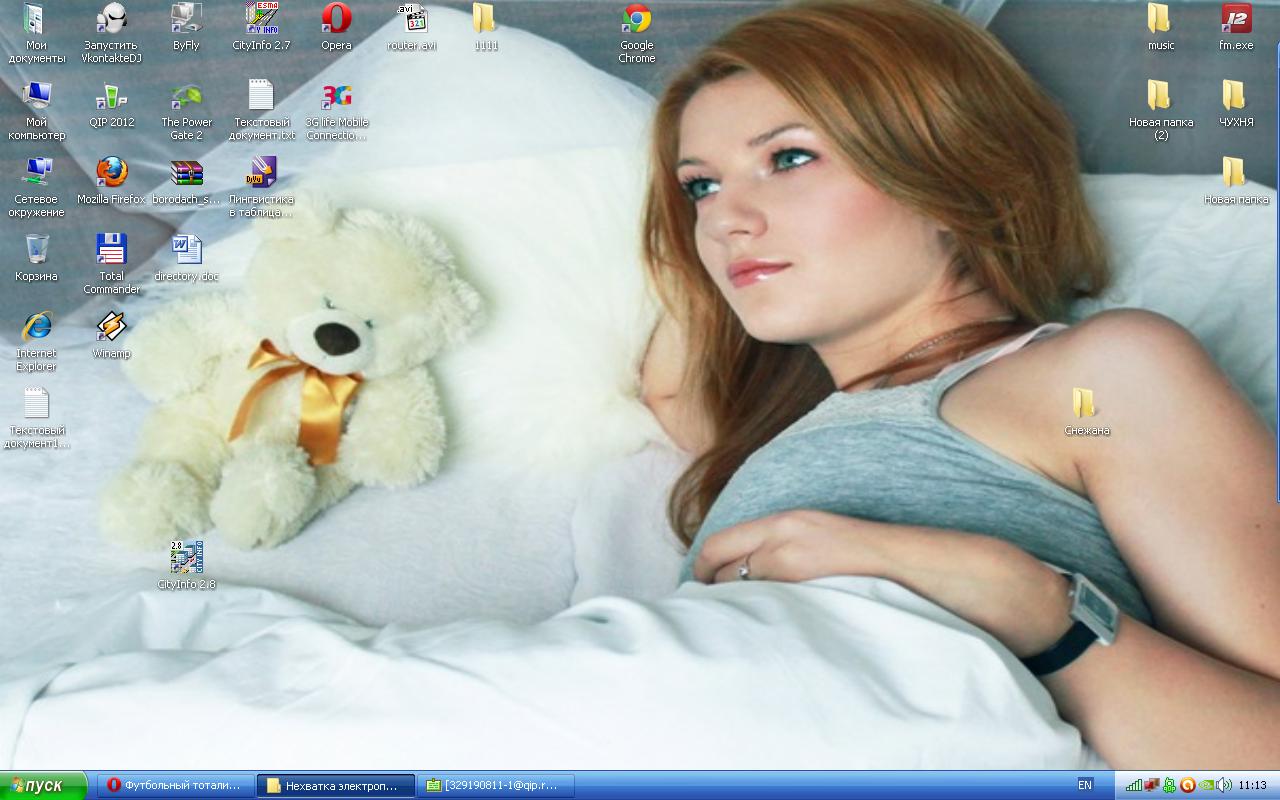Viewport: 1280px width, 800px height.
Task: Click the QIP 2012 messenger icon
Action: click(x=111, y=97)
